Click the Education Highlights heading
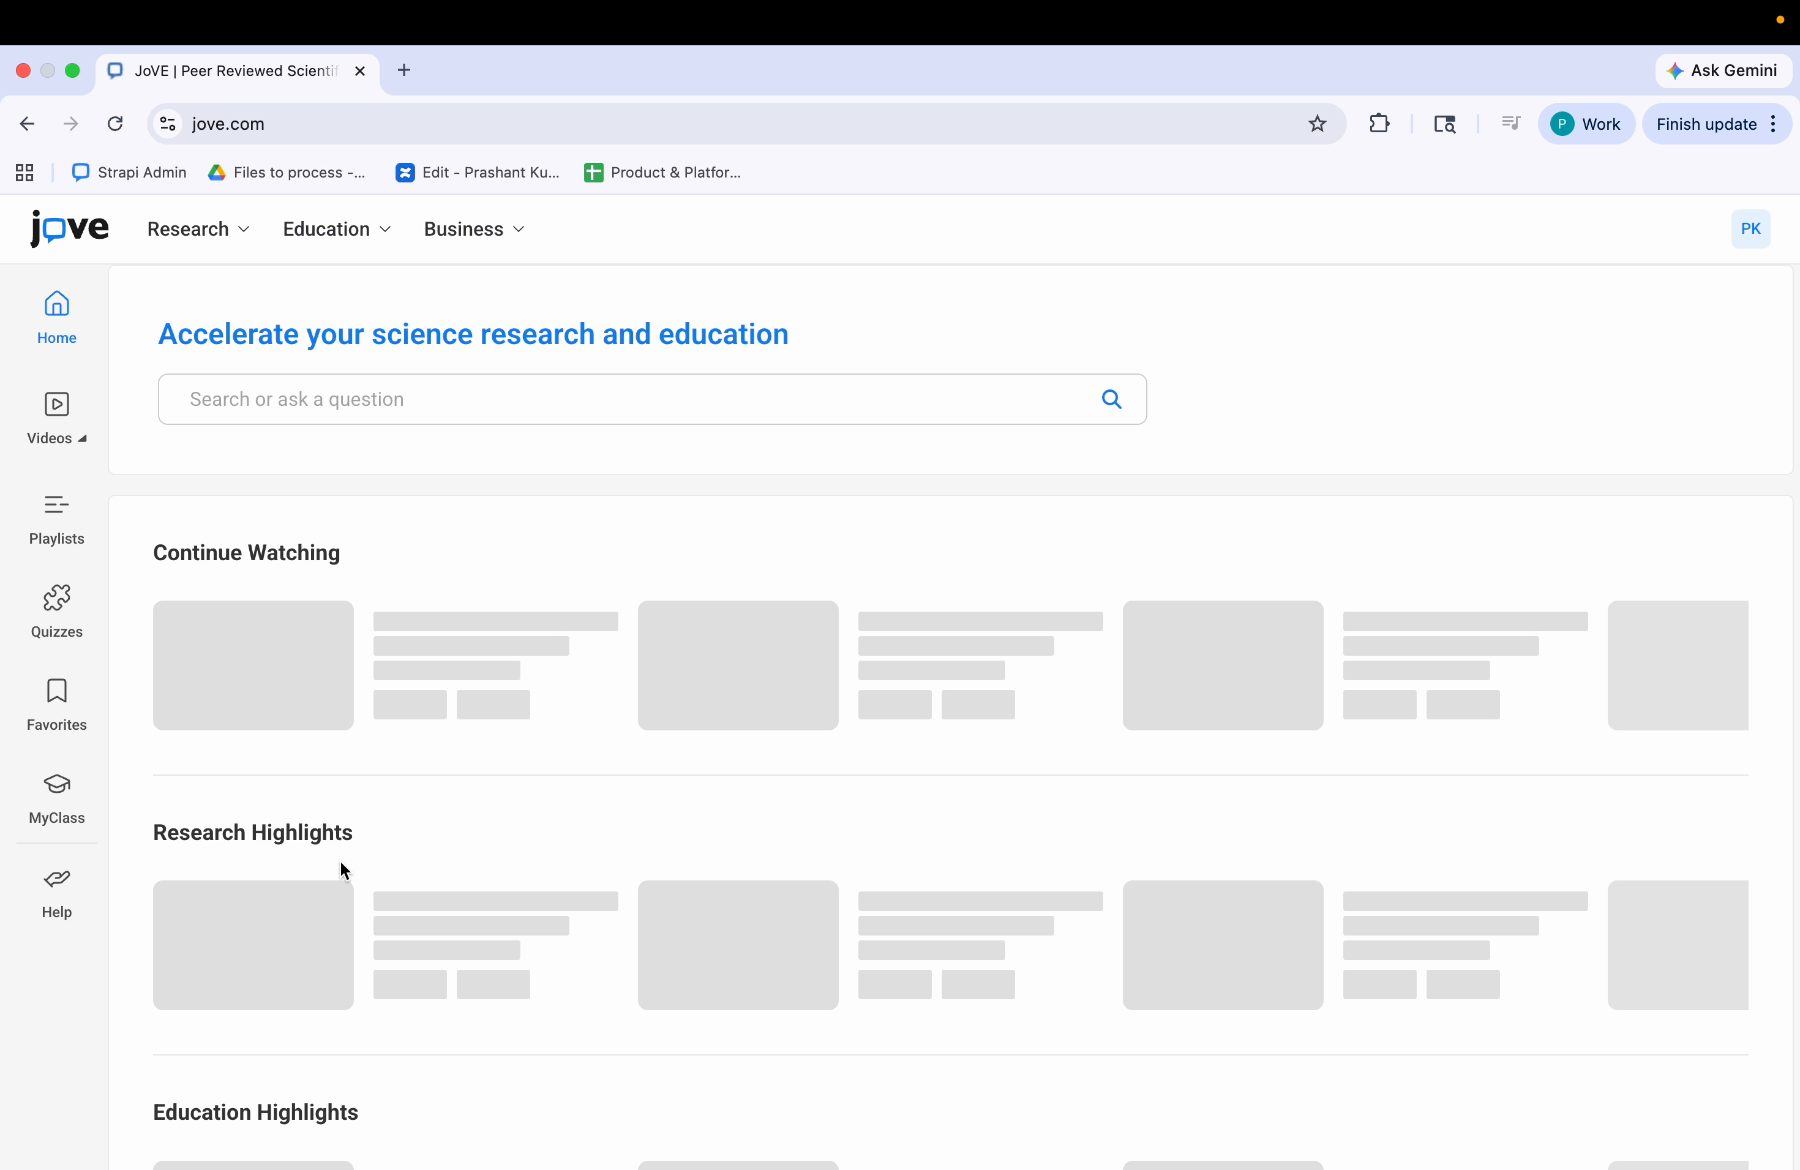Screen dimensions: 1800x1170 [255, 1113]
